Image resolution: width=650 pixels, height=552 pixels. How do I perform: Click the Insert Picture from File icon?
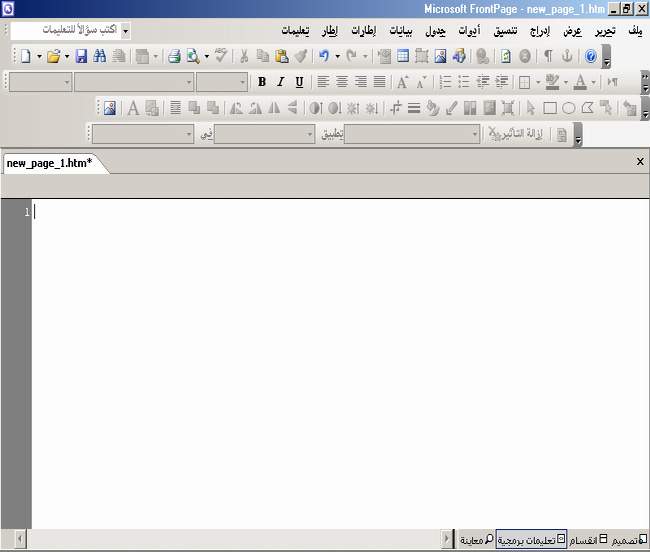click(440, 57)
